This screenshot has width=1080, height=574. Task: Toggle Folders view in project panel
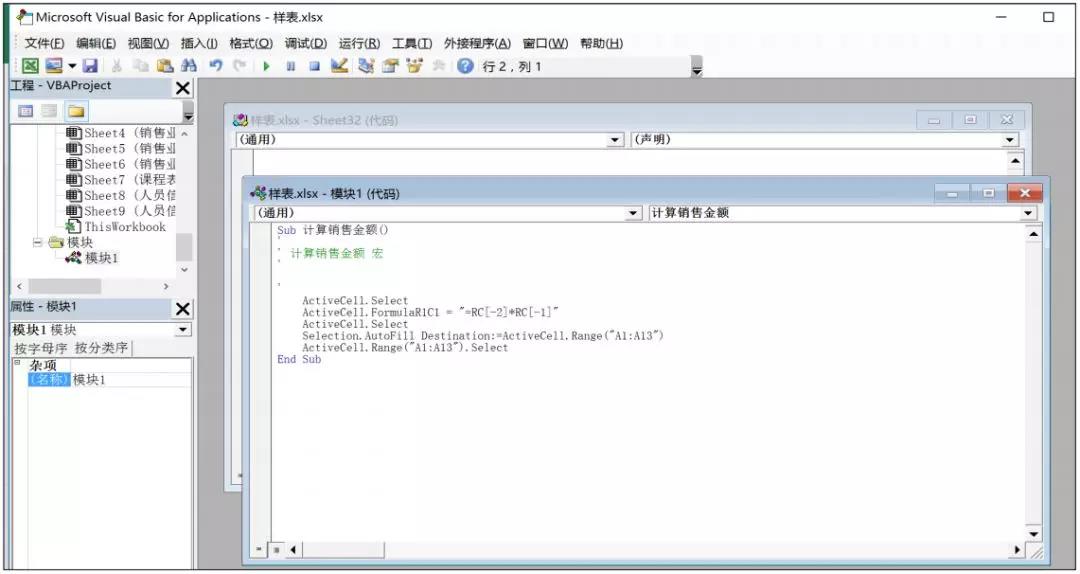click(x=76, y=111)
